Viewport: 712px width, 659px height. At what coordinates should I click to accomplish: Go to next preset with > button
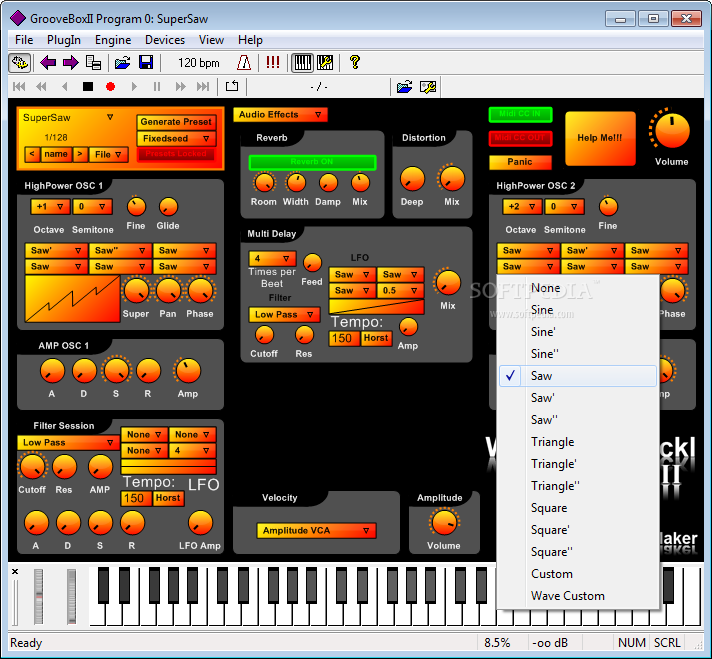[80, 154]
